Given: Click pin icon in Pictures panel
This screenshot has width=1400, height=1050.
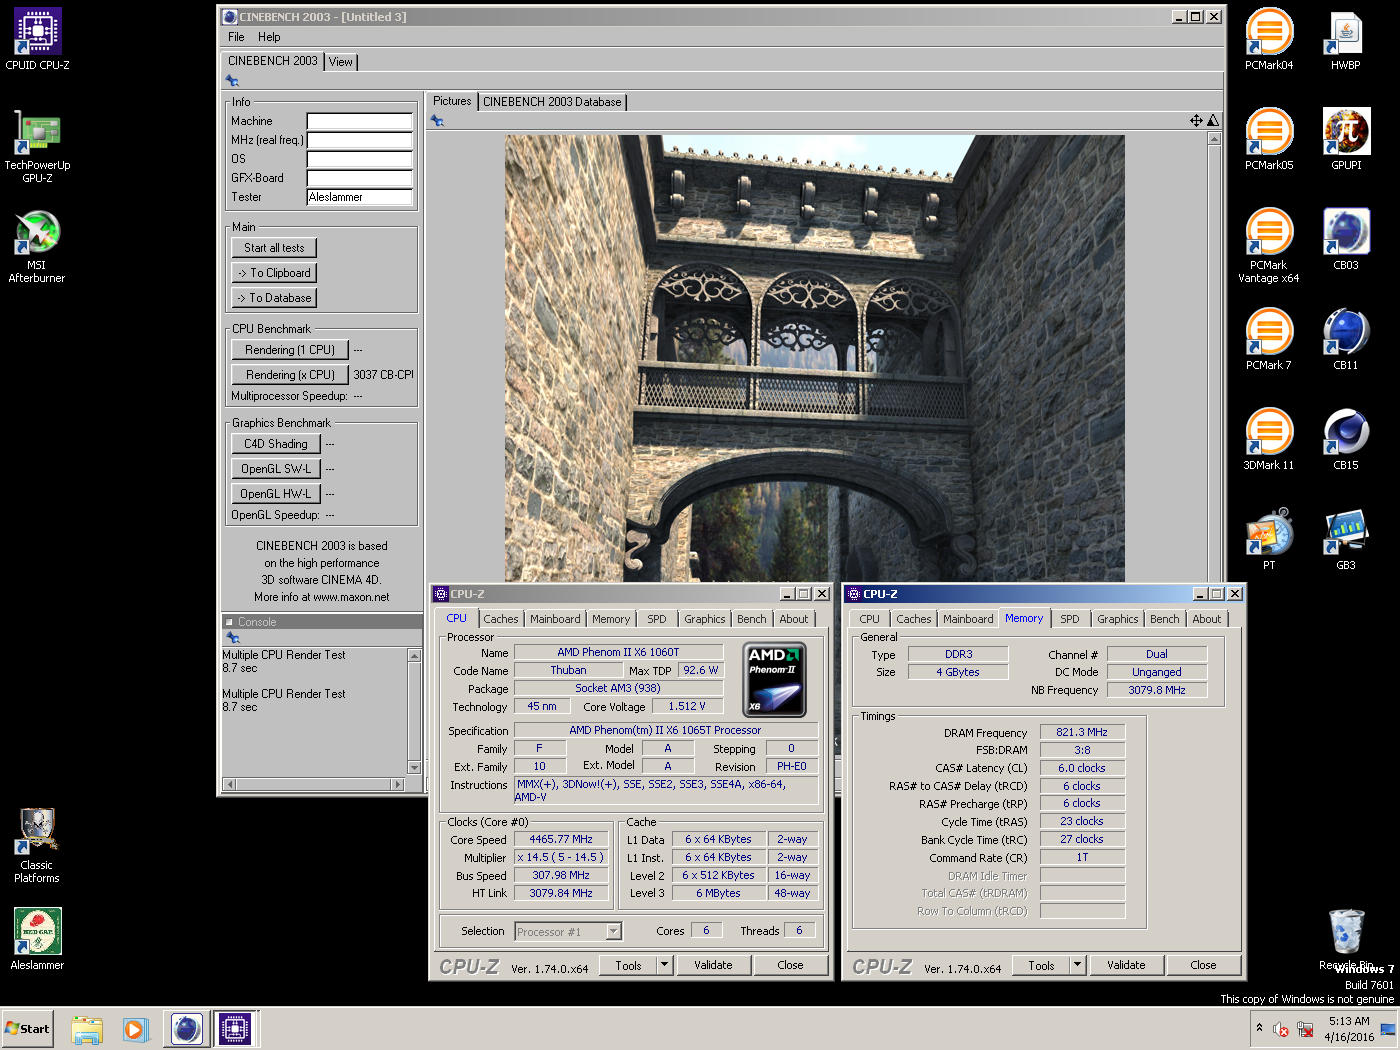Looking at the screenshot, I should click(437, 121).
